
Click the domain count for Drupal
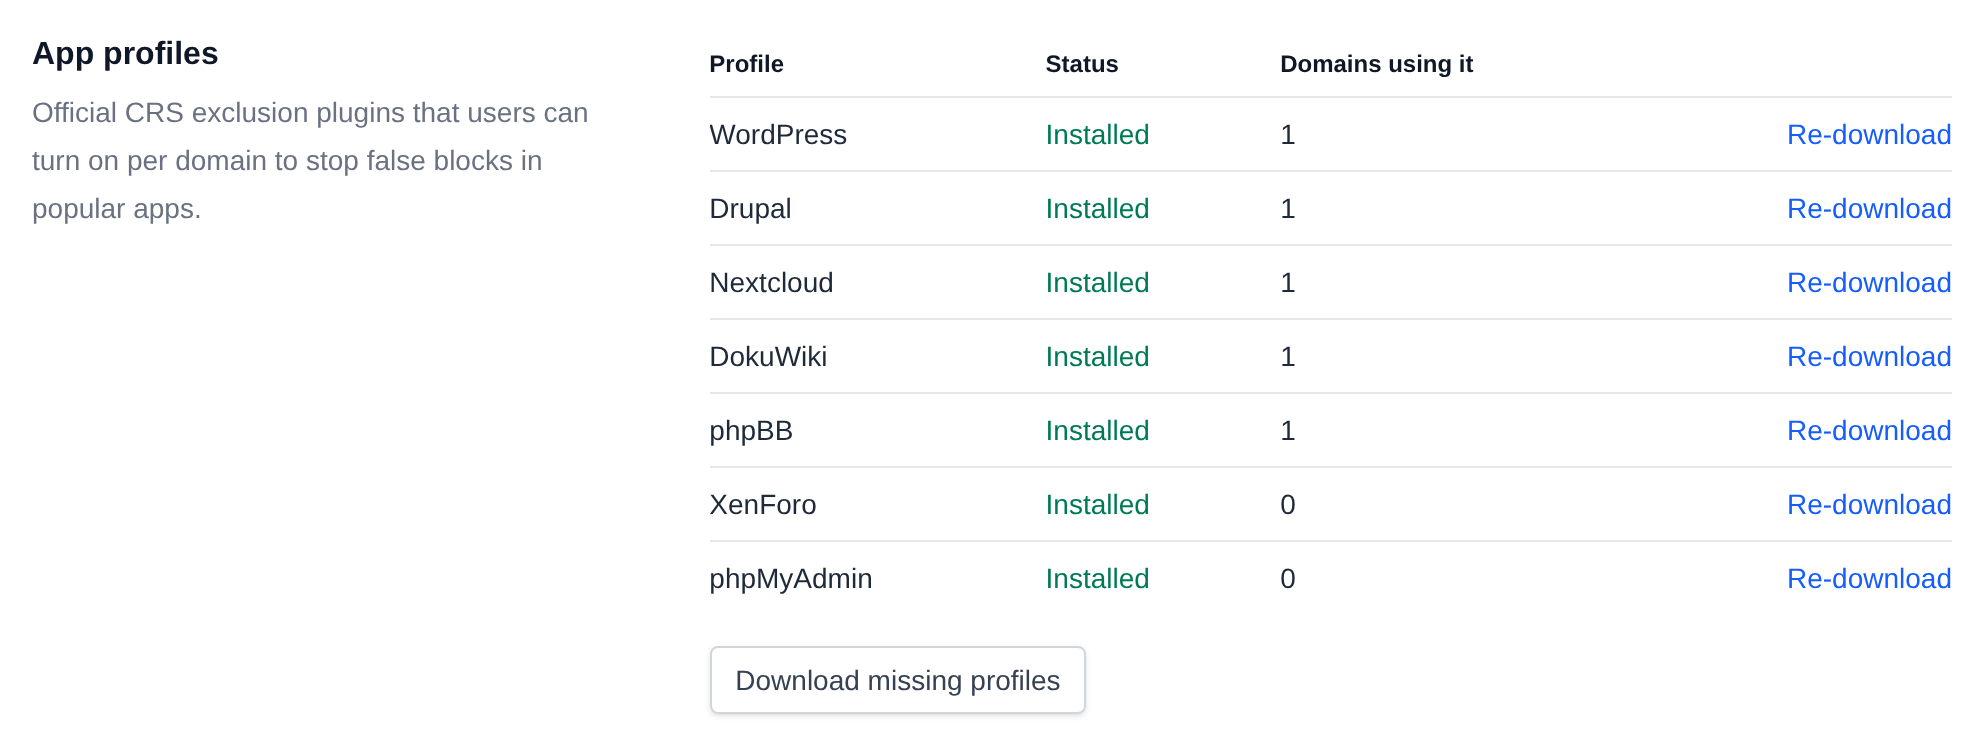[x=1288, y=209]
